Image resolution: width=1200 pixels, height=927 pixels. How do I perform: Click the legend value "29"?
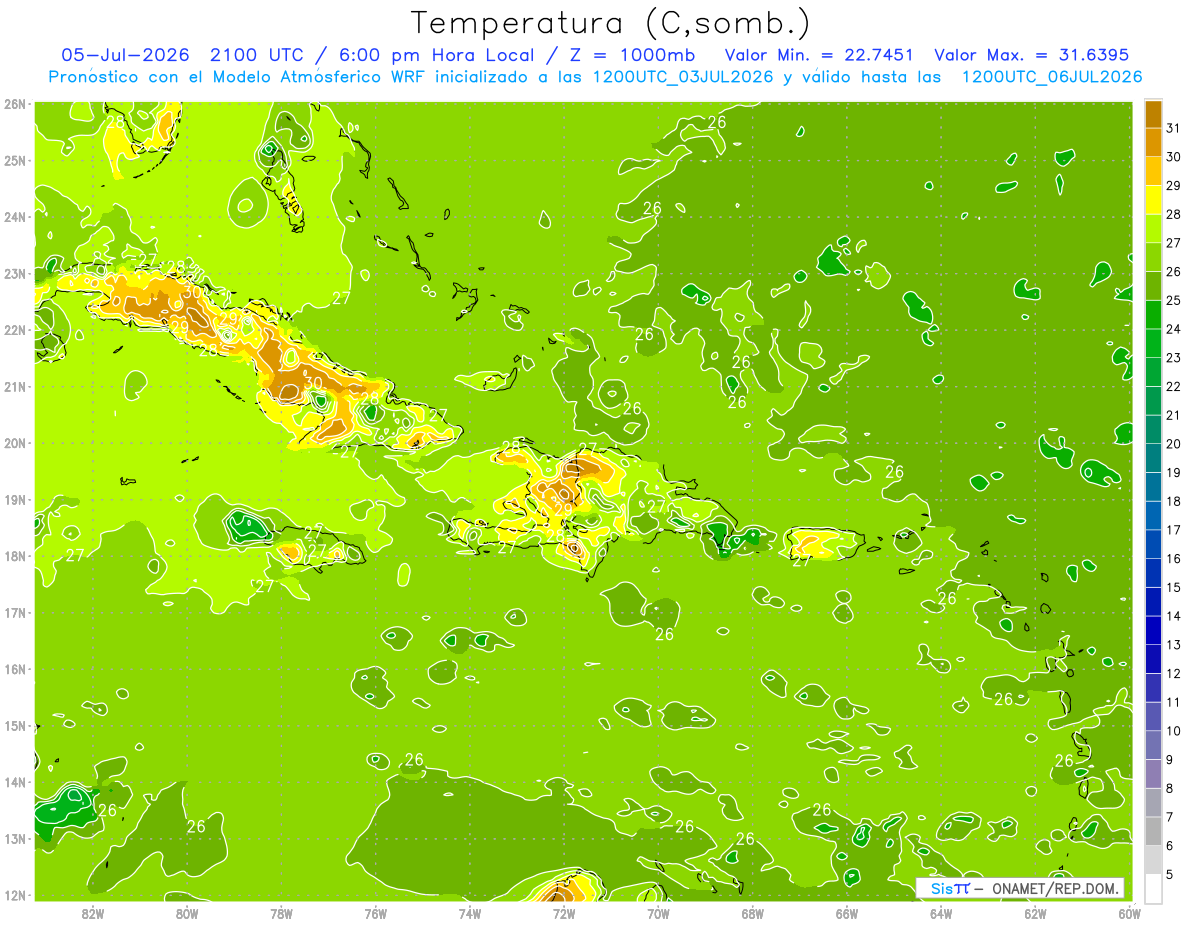[x=1173, y=185]
